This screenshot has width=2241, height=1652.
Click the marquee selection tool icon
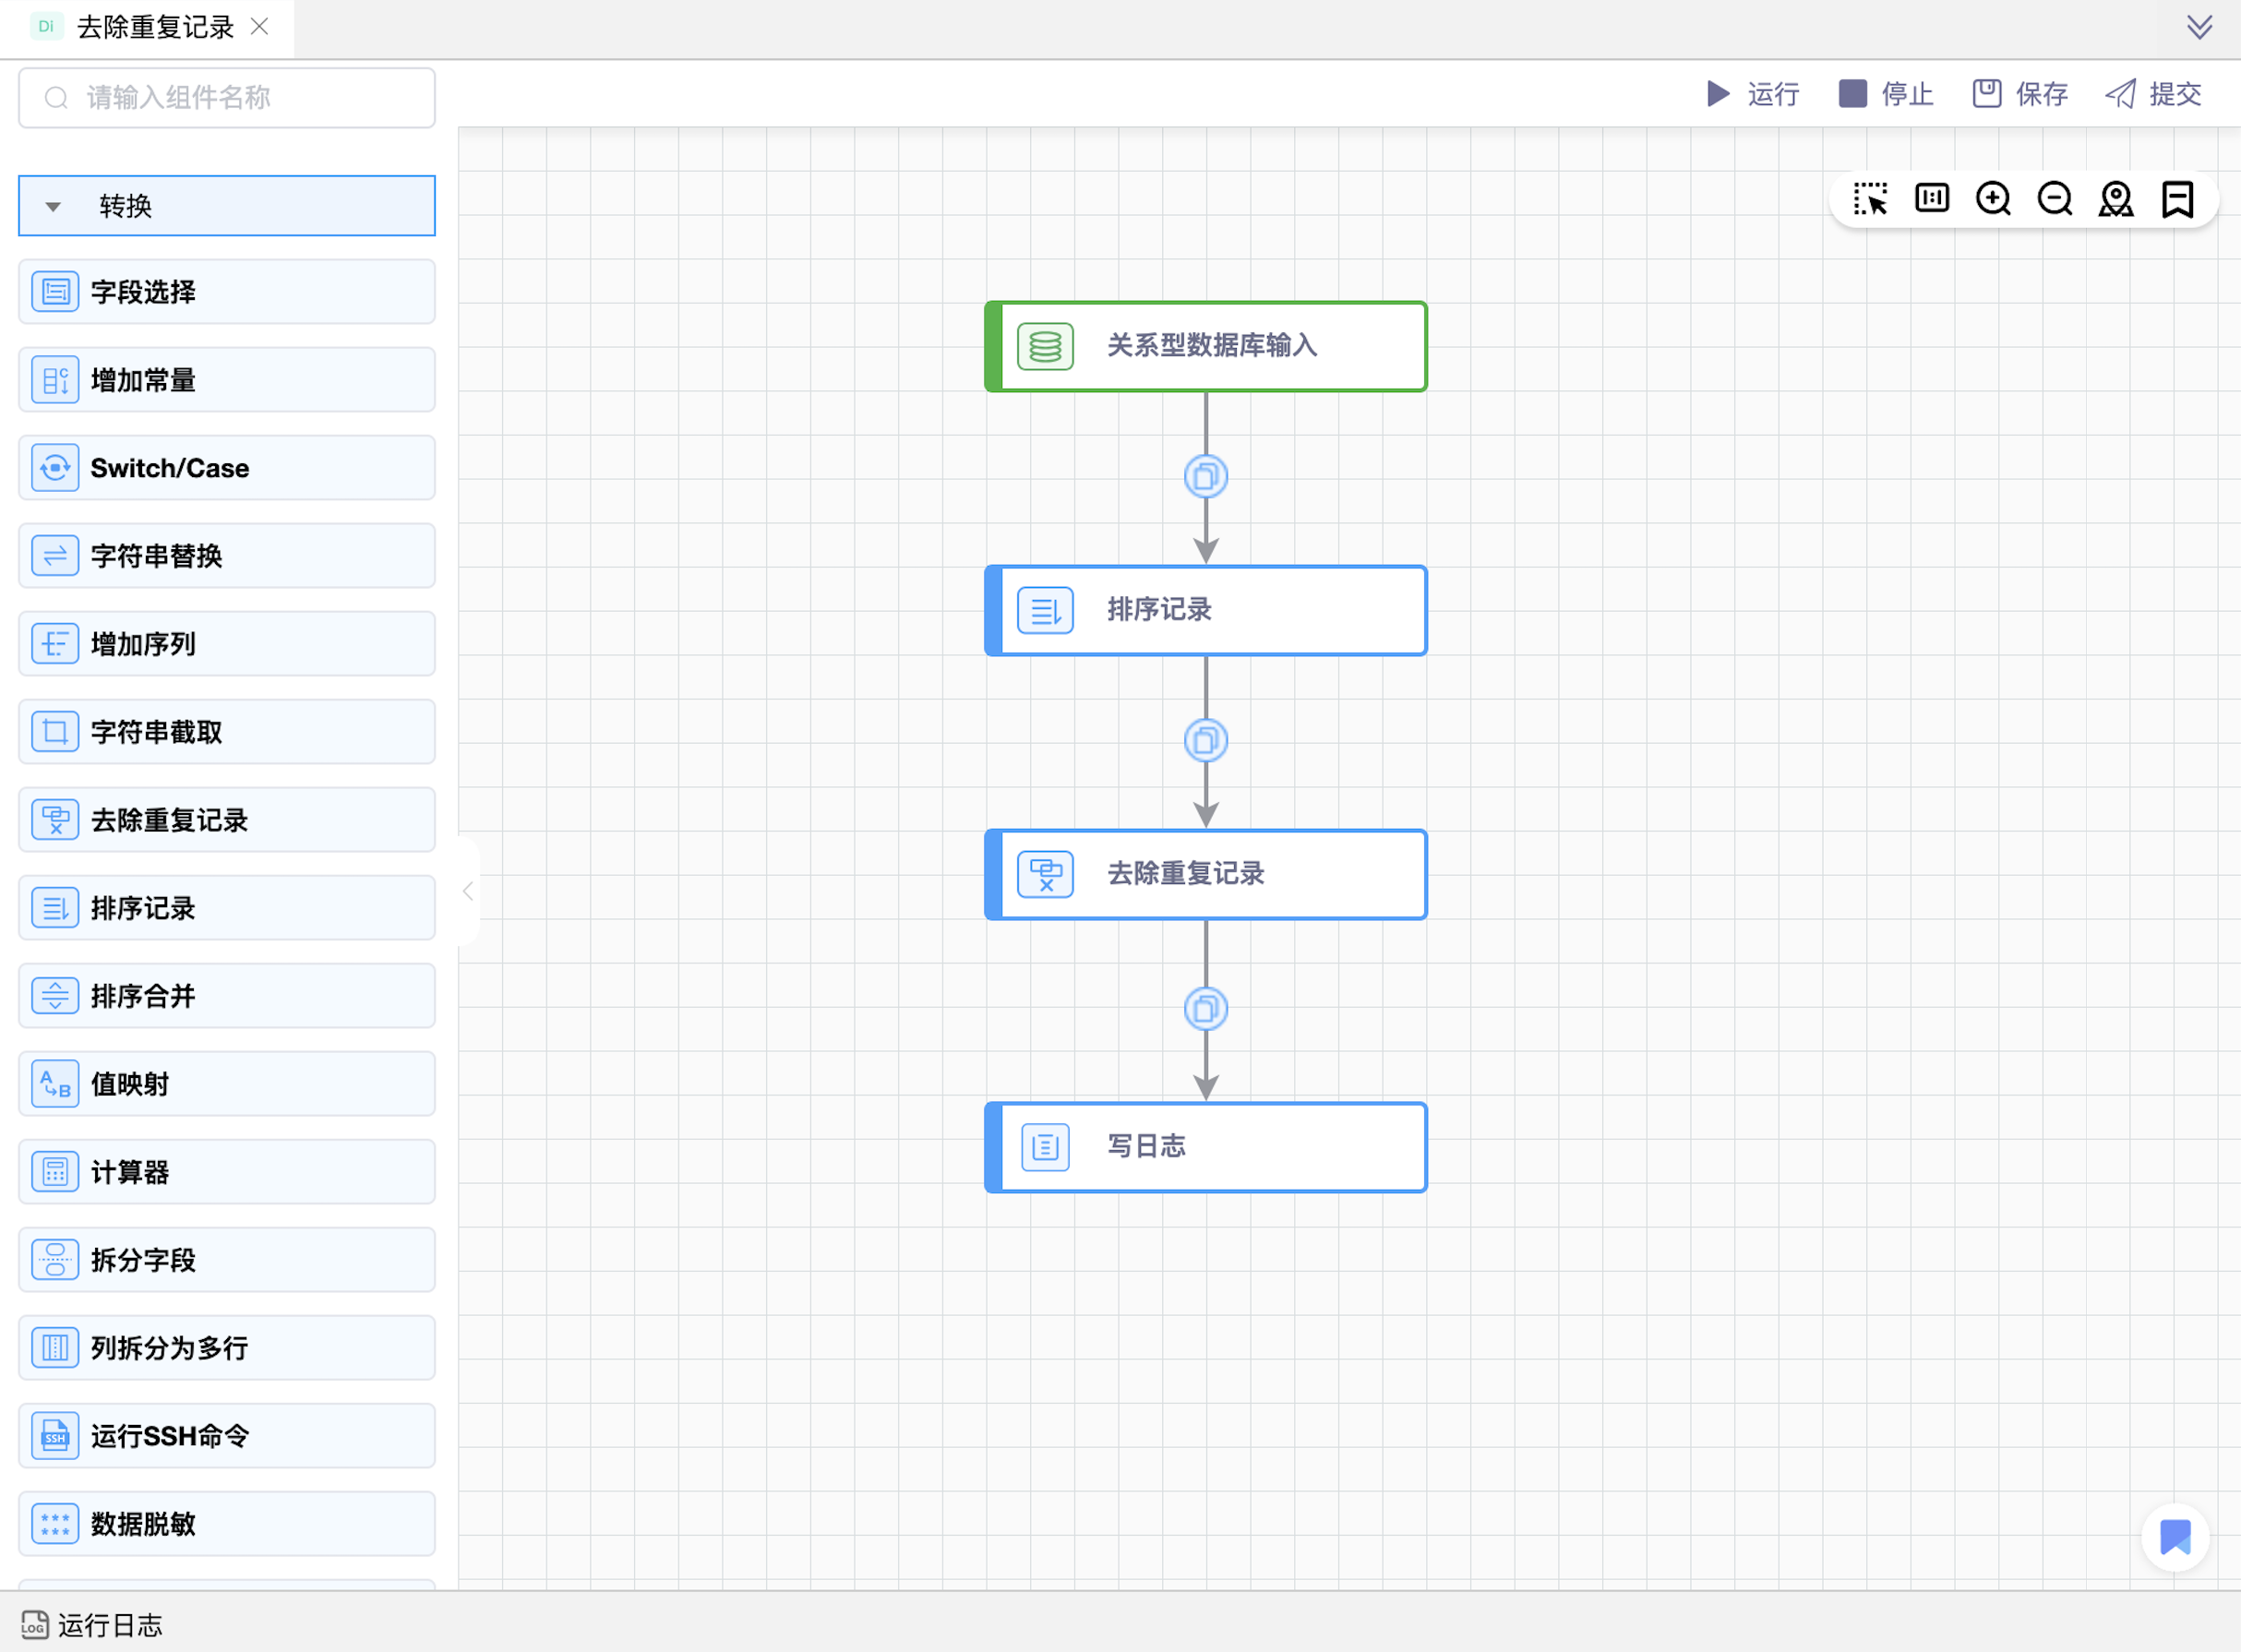click(x=1869, y=199)
